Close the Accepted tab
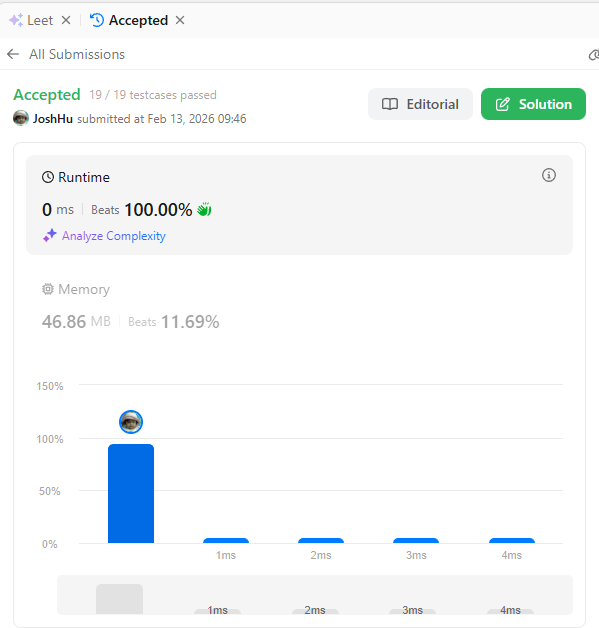Screen dimensions: 599x628 click(180, 20)
